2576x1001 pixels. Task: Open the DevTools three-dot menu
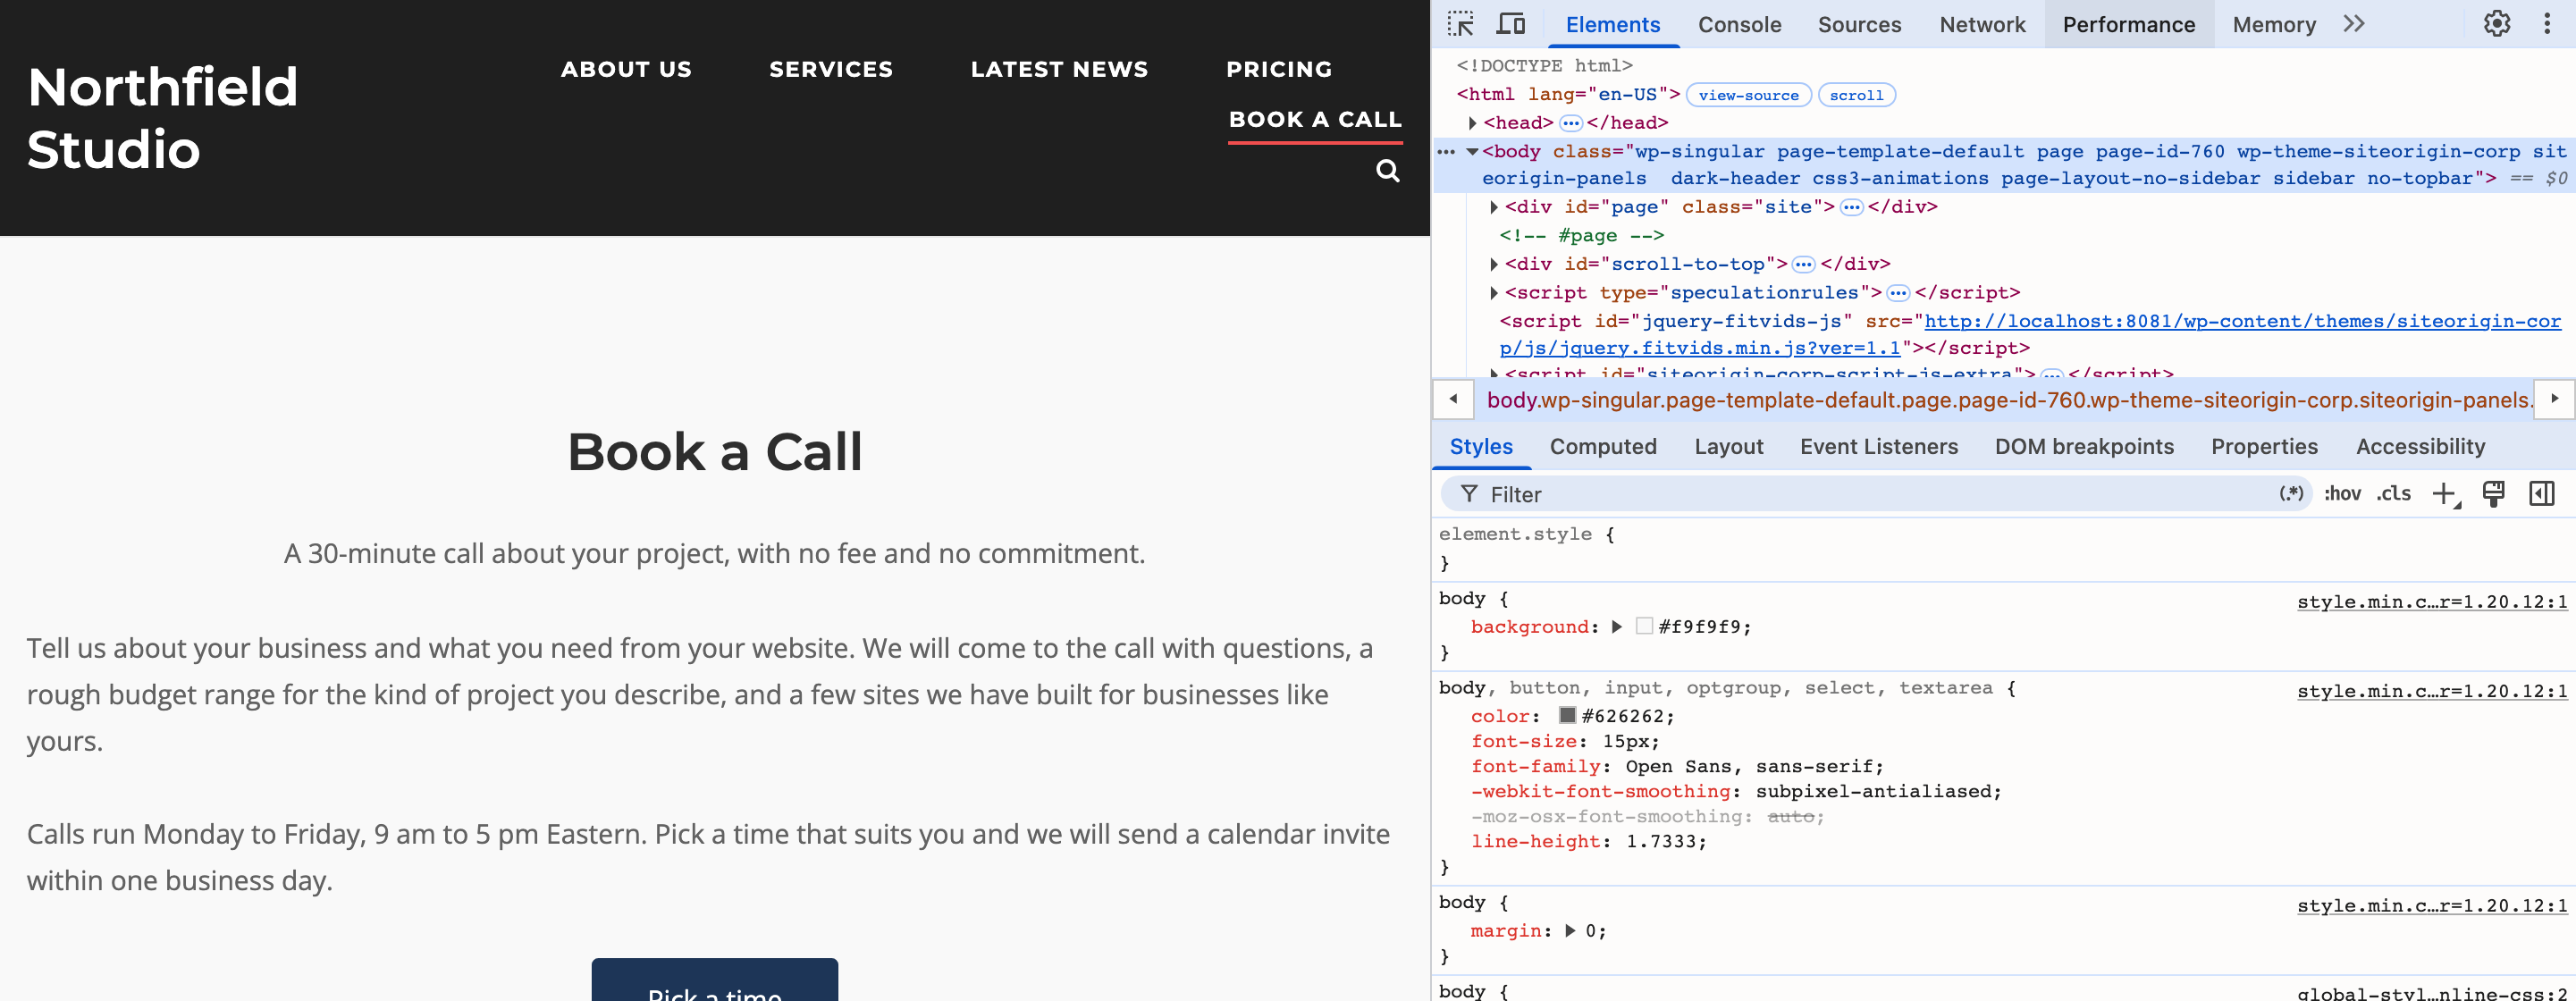coord(2547,24)
